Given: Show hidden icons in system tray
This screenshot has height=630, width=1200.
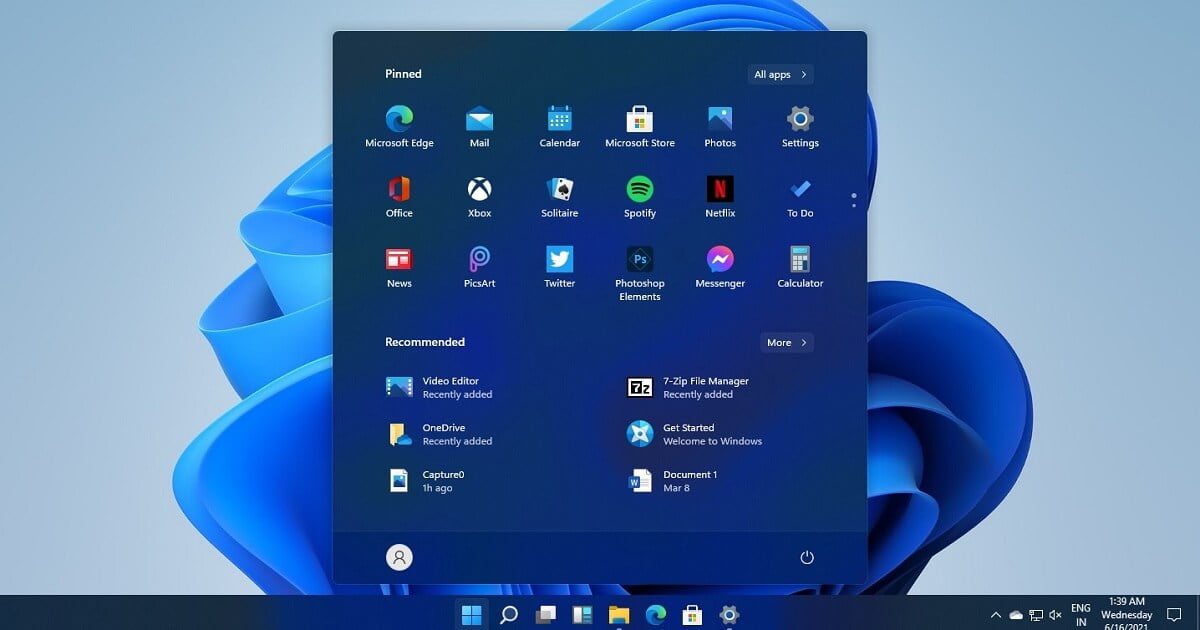Looking at the screenshot, I should click(995, 614).
